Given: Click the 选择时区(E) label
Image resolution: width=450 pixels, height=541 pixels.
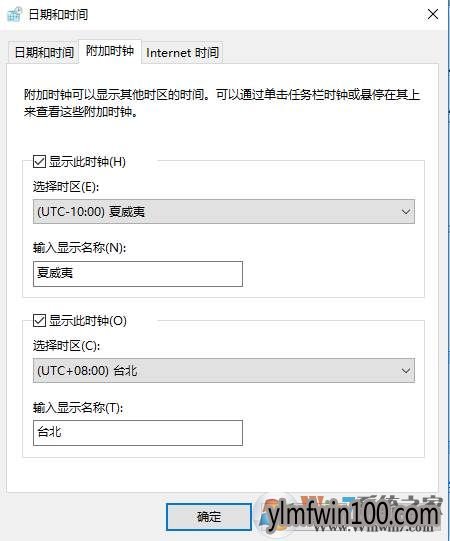Looking at the screenshot, I should coord(66,187).
